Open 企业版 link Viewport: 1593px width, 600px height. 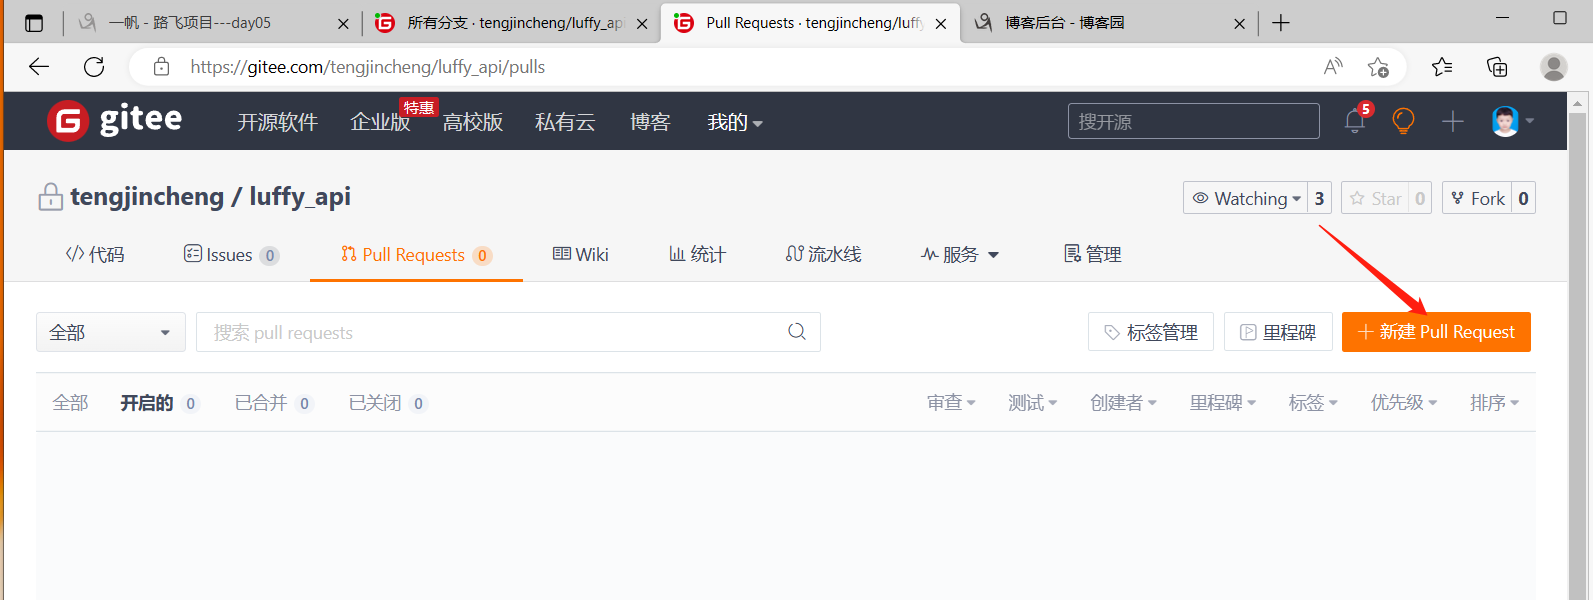(x=380, y=122)
